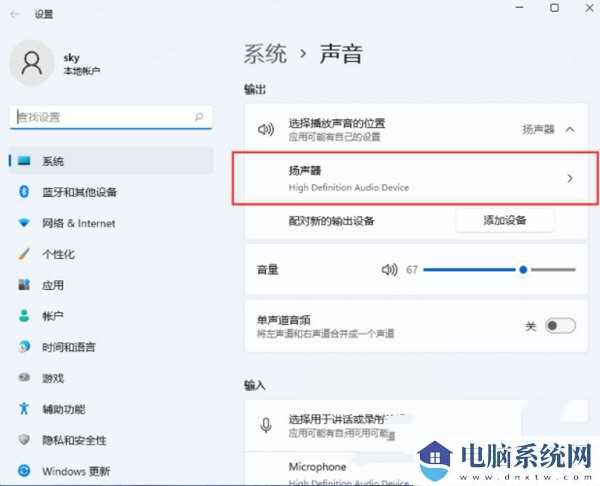This screenshot has width=600, height=486.
Task: Collapse 选择播放声音的位置 with the up chevron
Action: [x=570, y=129]
